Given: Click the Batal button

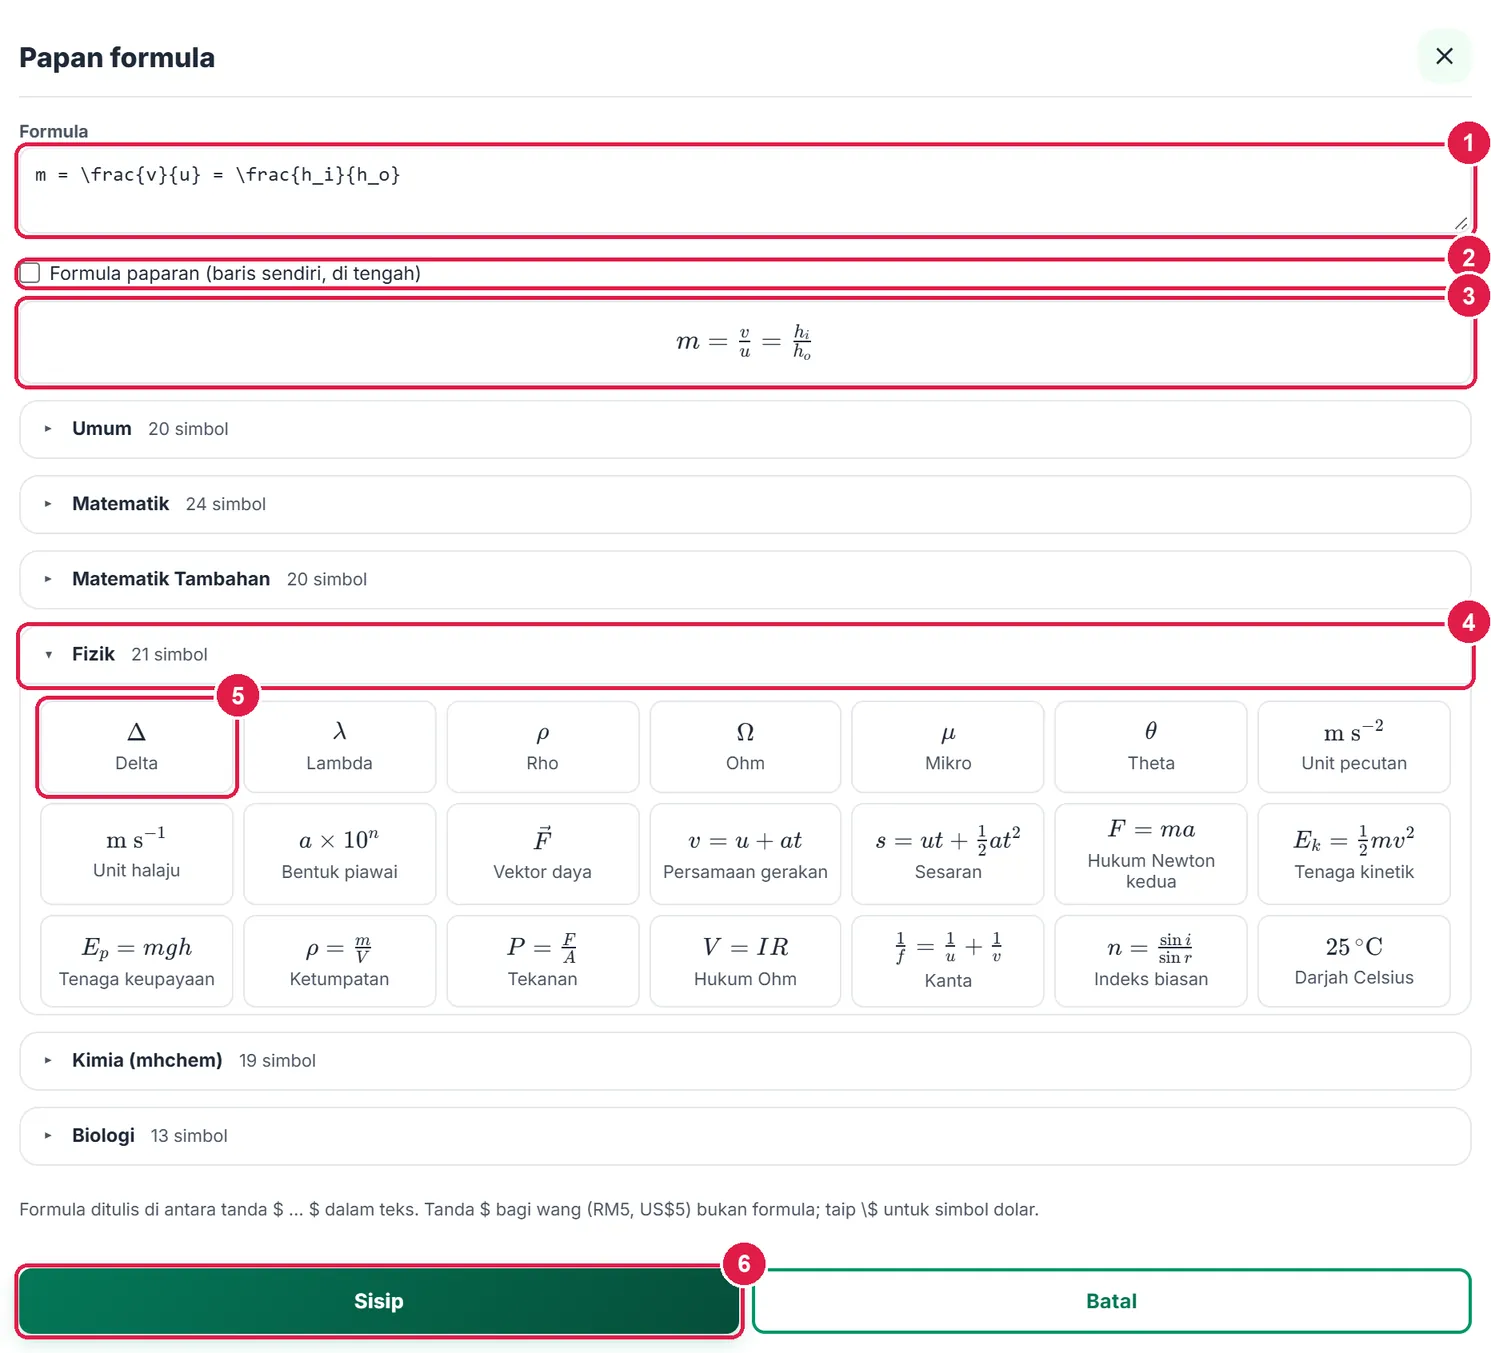Looking at the screenshot, I should pyautogui.click(x=1111, y=1301).
